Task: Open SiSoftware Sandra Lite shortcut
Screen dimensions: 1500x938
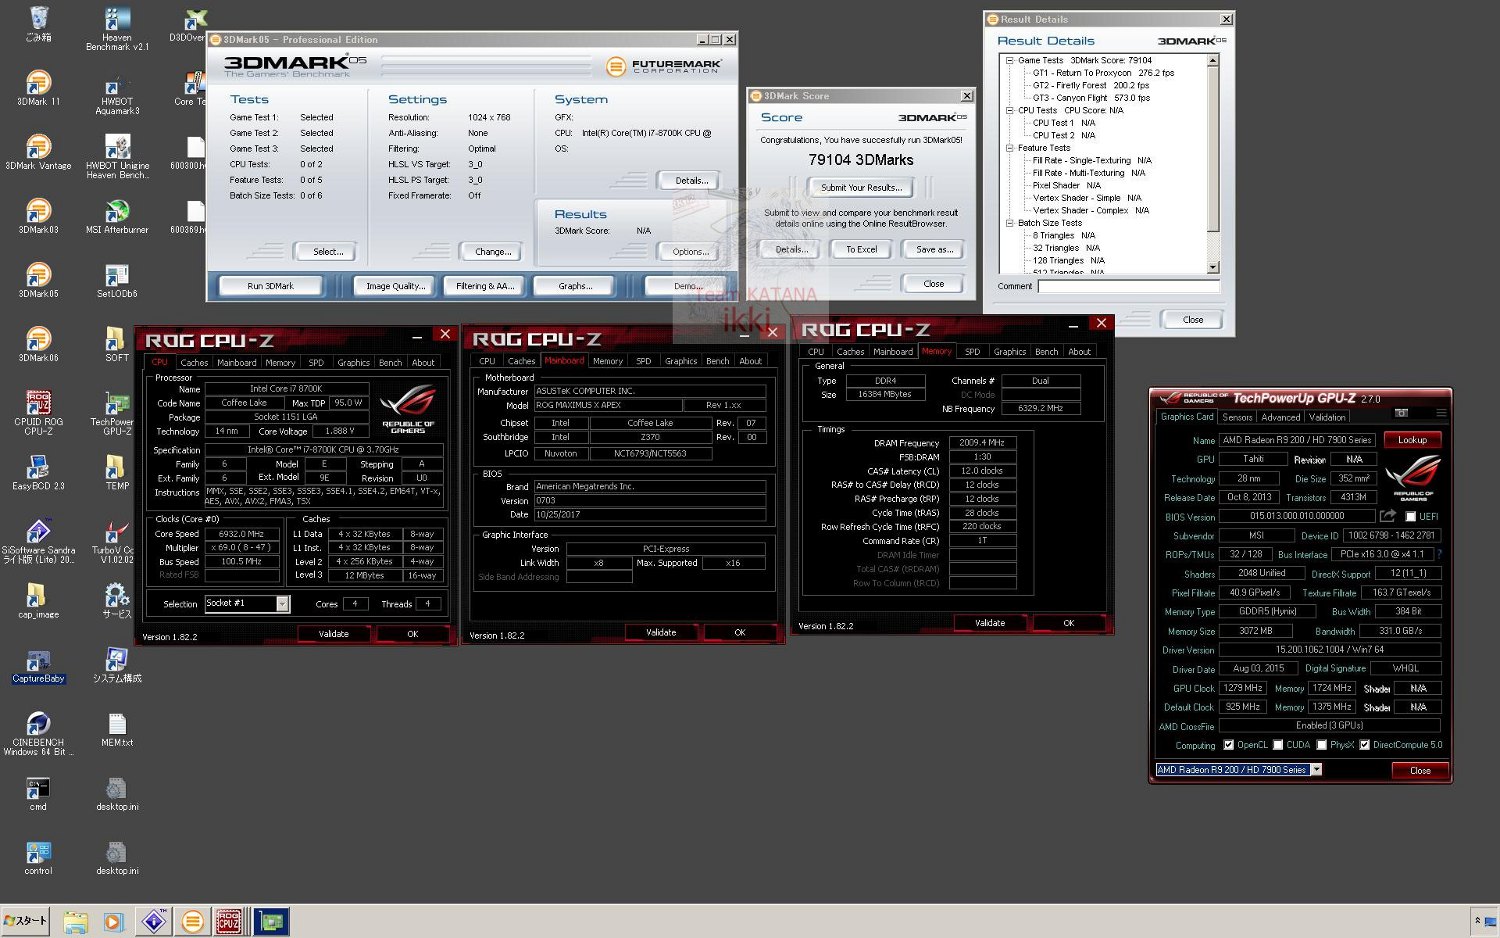Action: [x=38, y=541]
